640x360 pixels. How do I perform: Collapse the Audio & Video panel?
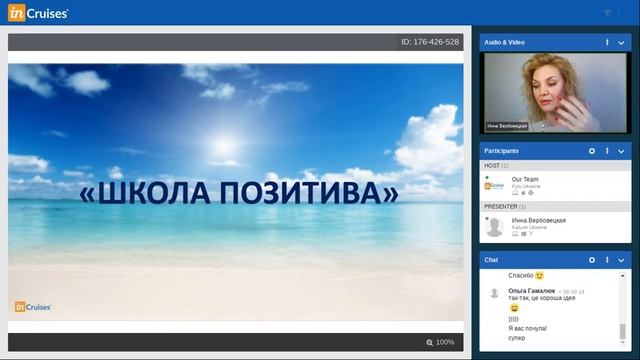point(621,42)
